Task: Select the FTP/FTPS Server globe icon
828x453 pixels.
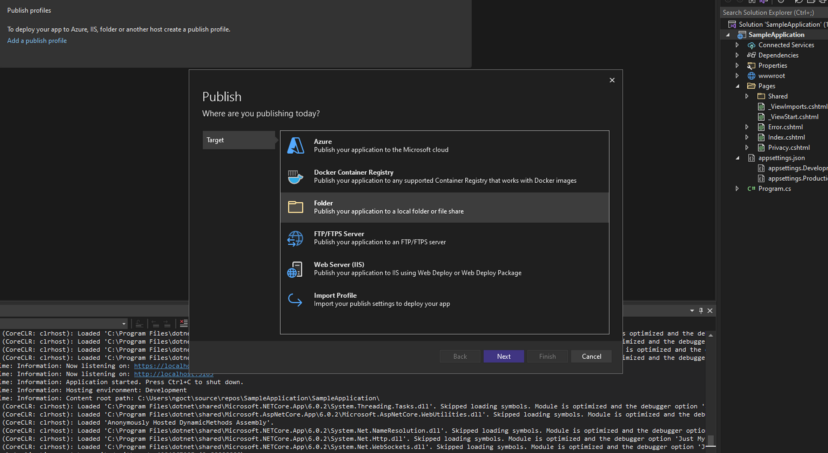Action: pos(295,238)
